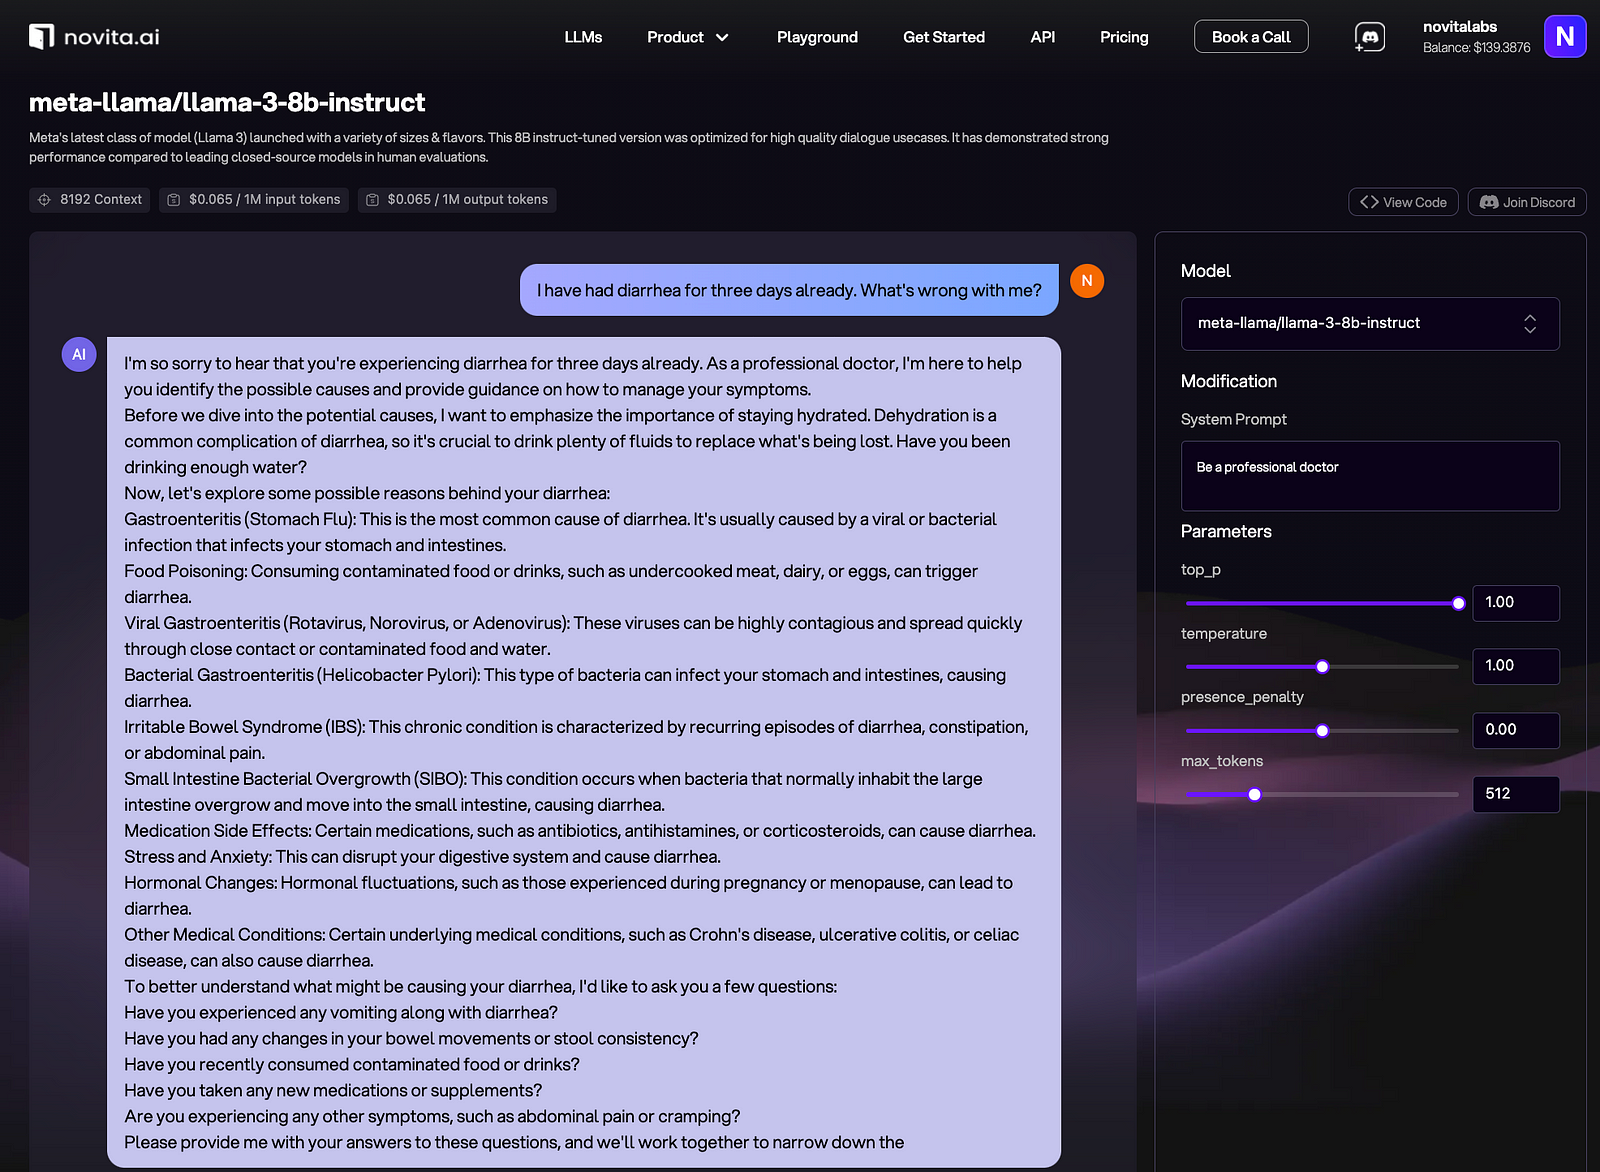
Task: Click the output token price icon
Action: [x=372, y=200]
